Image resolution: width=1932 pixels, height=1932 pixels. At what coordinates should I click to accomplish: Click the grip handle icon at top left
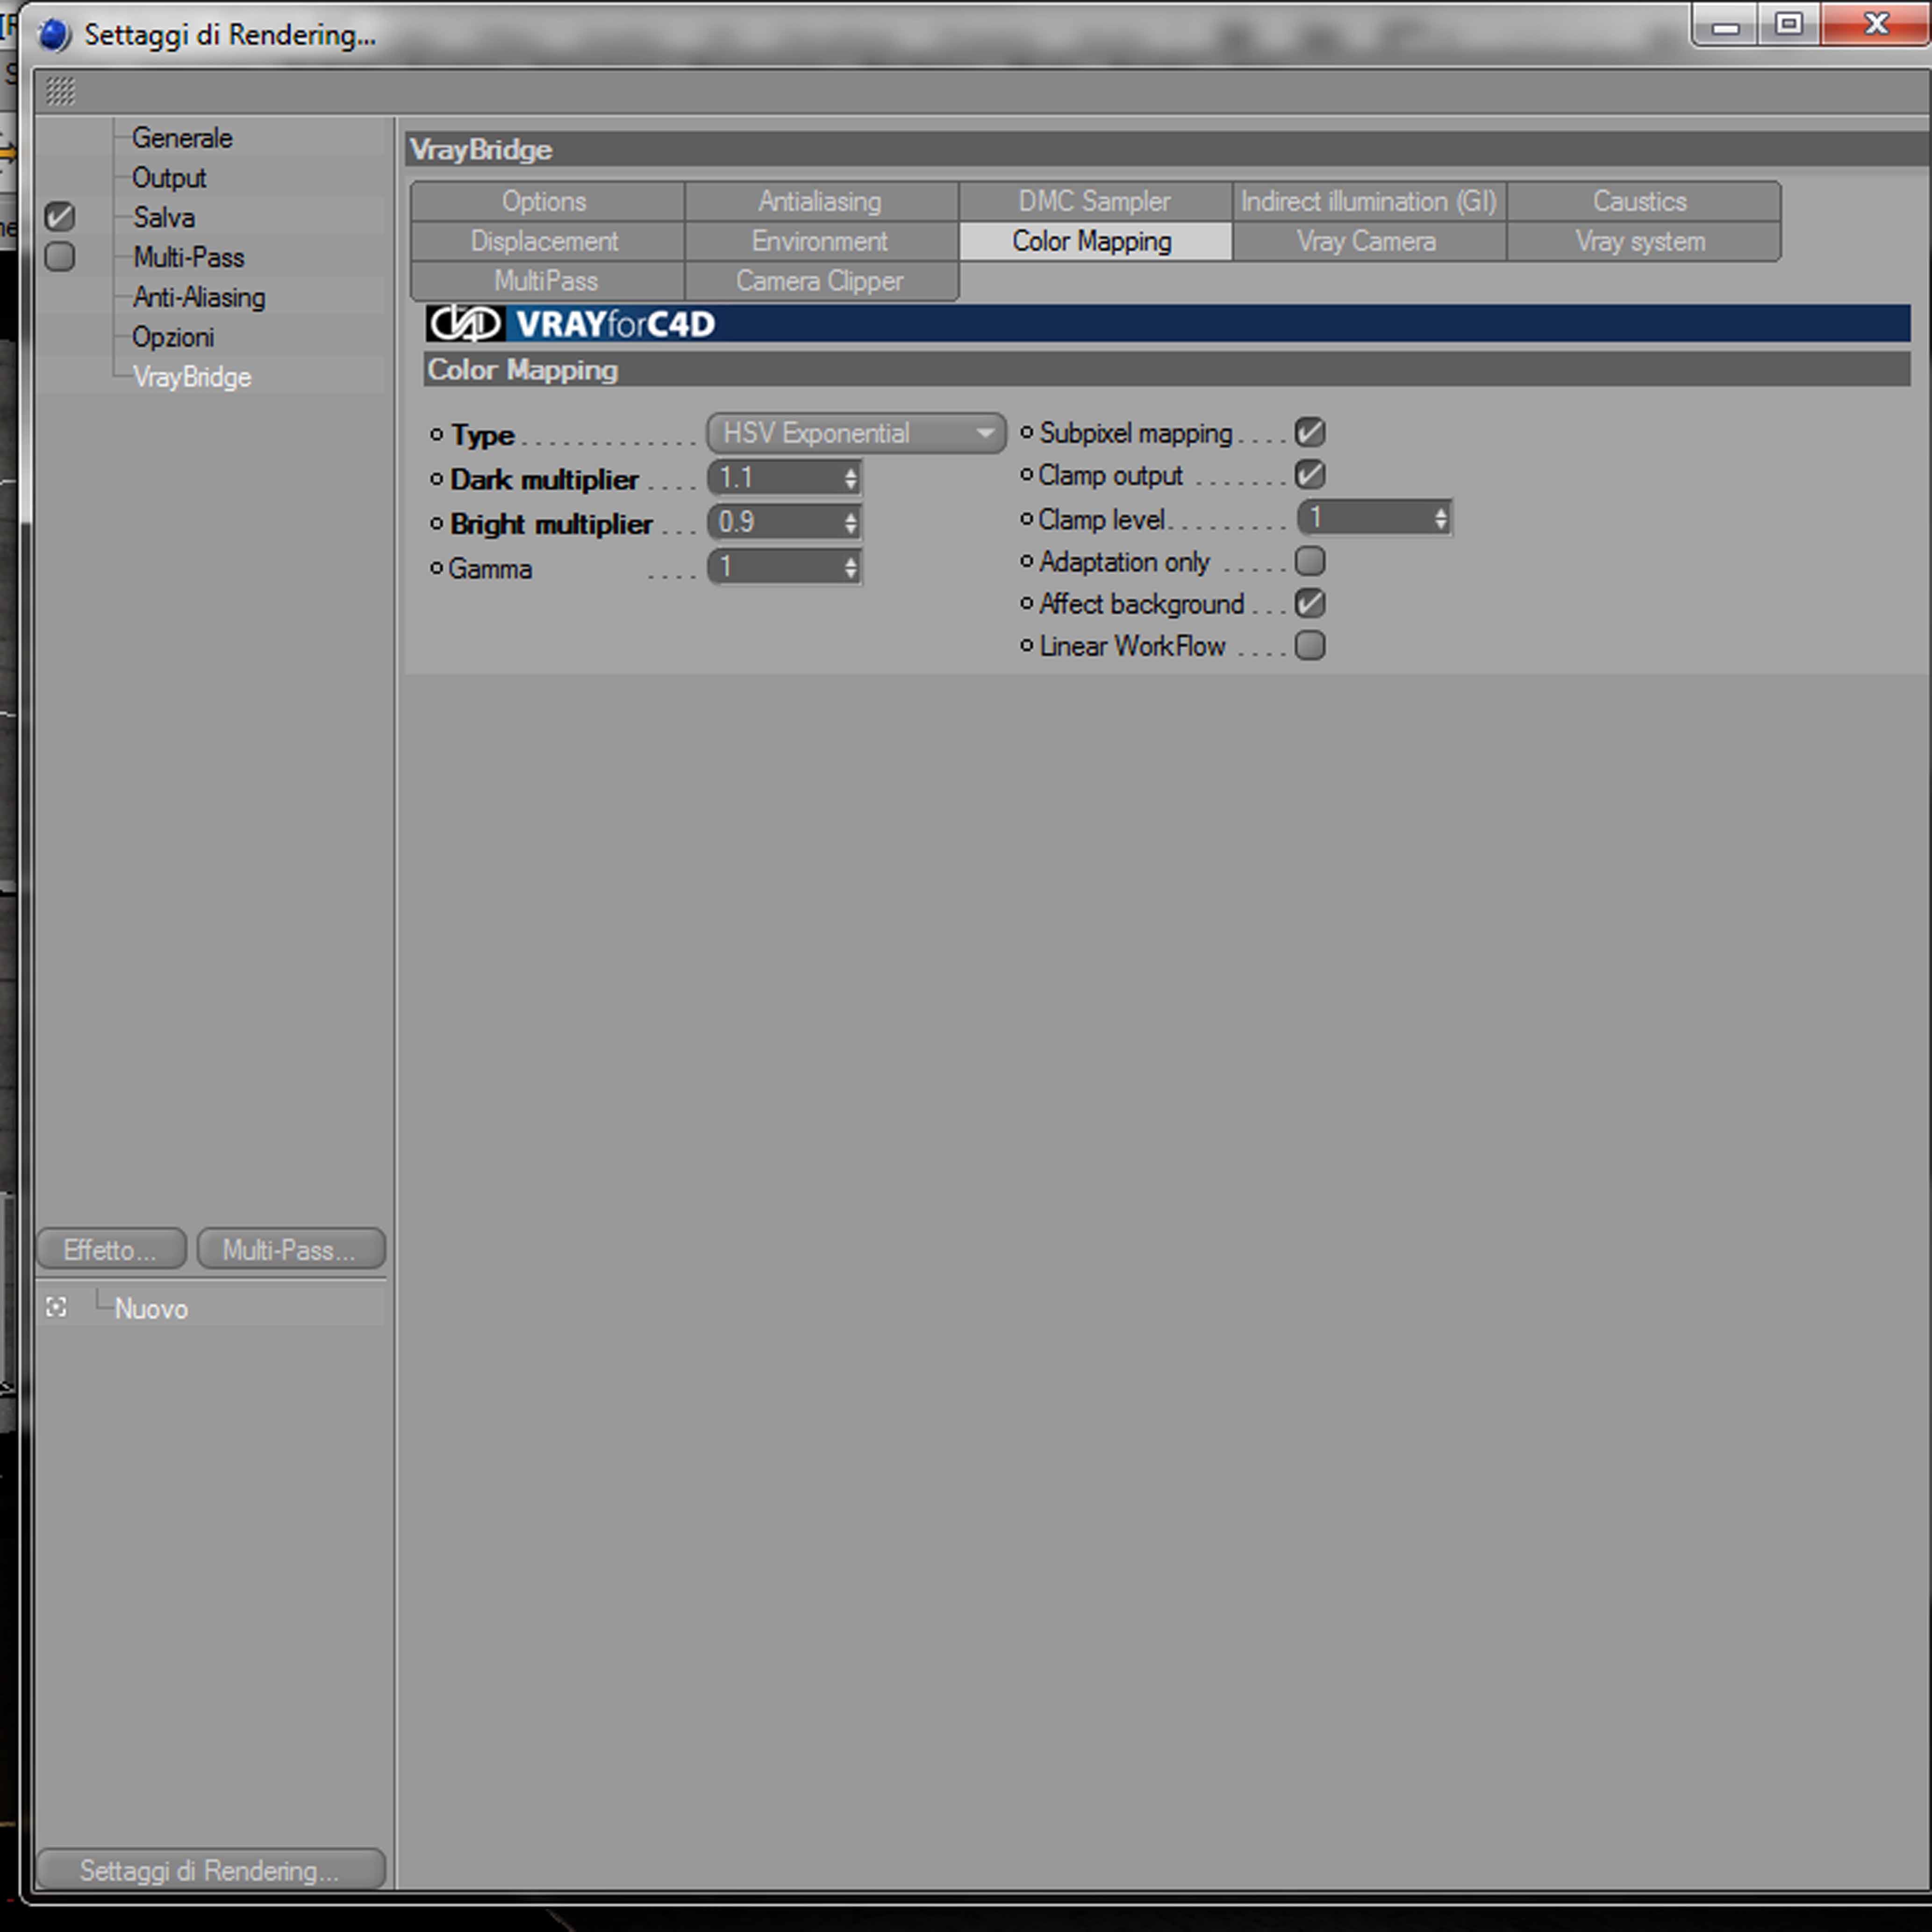(x=60, y=91)
